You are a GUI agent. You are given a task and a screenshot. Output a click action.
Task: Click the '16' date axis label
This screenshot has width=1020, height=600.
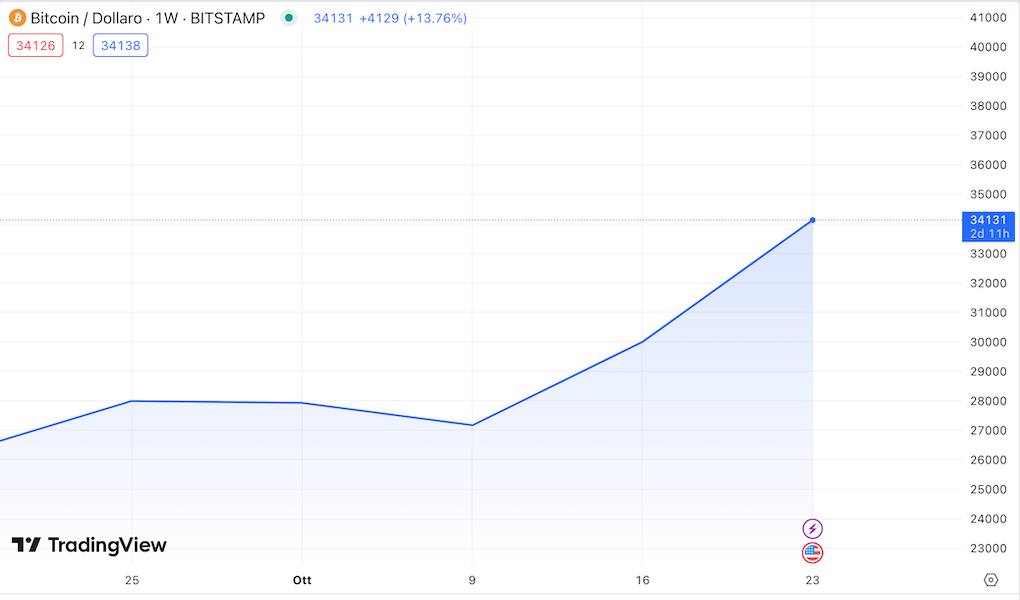pos(643,580)
